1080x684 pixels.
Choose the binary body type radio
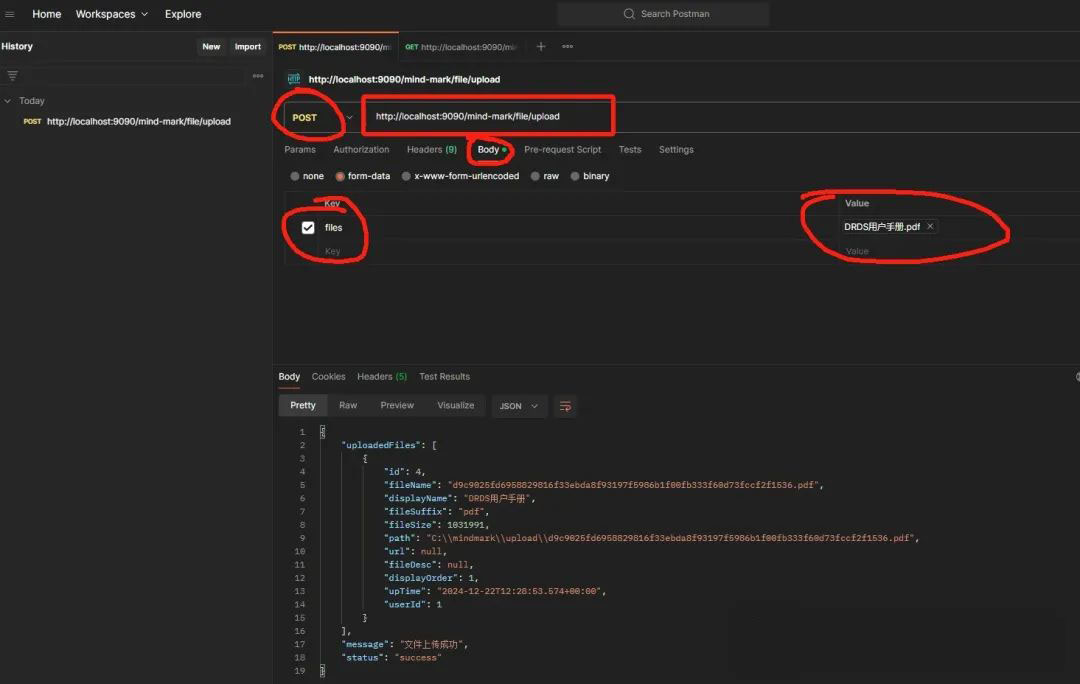click(575, 176)
